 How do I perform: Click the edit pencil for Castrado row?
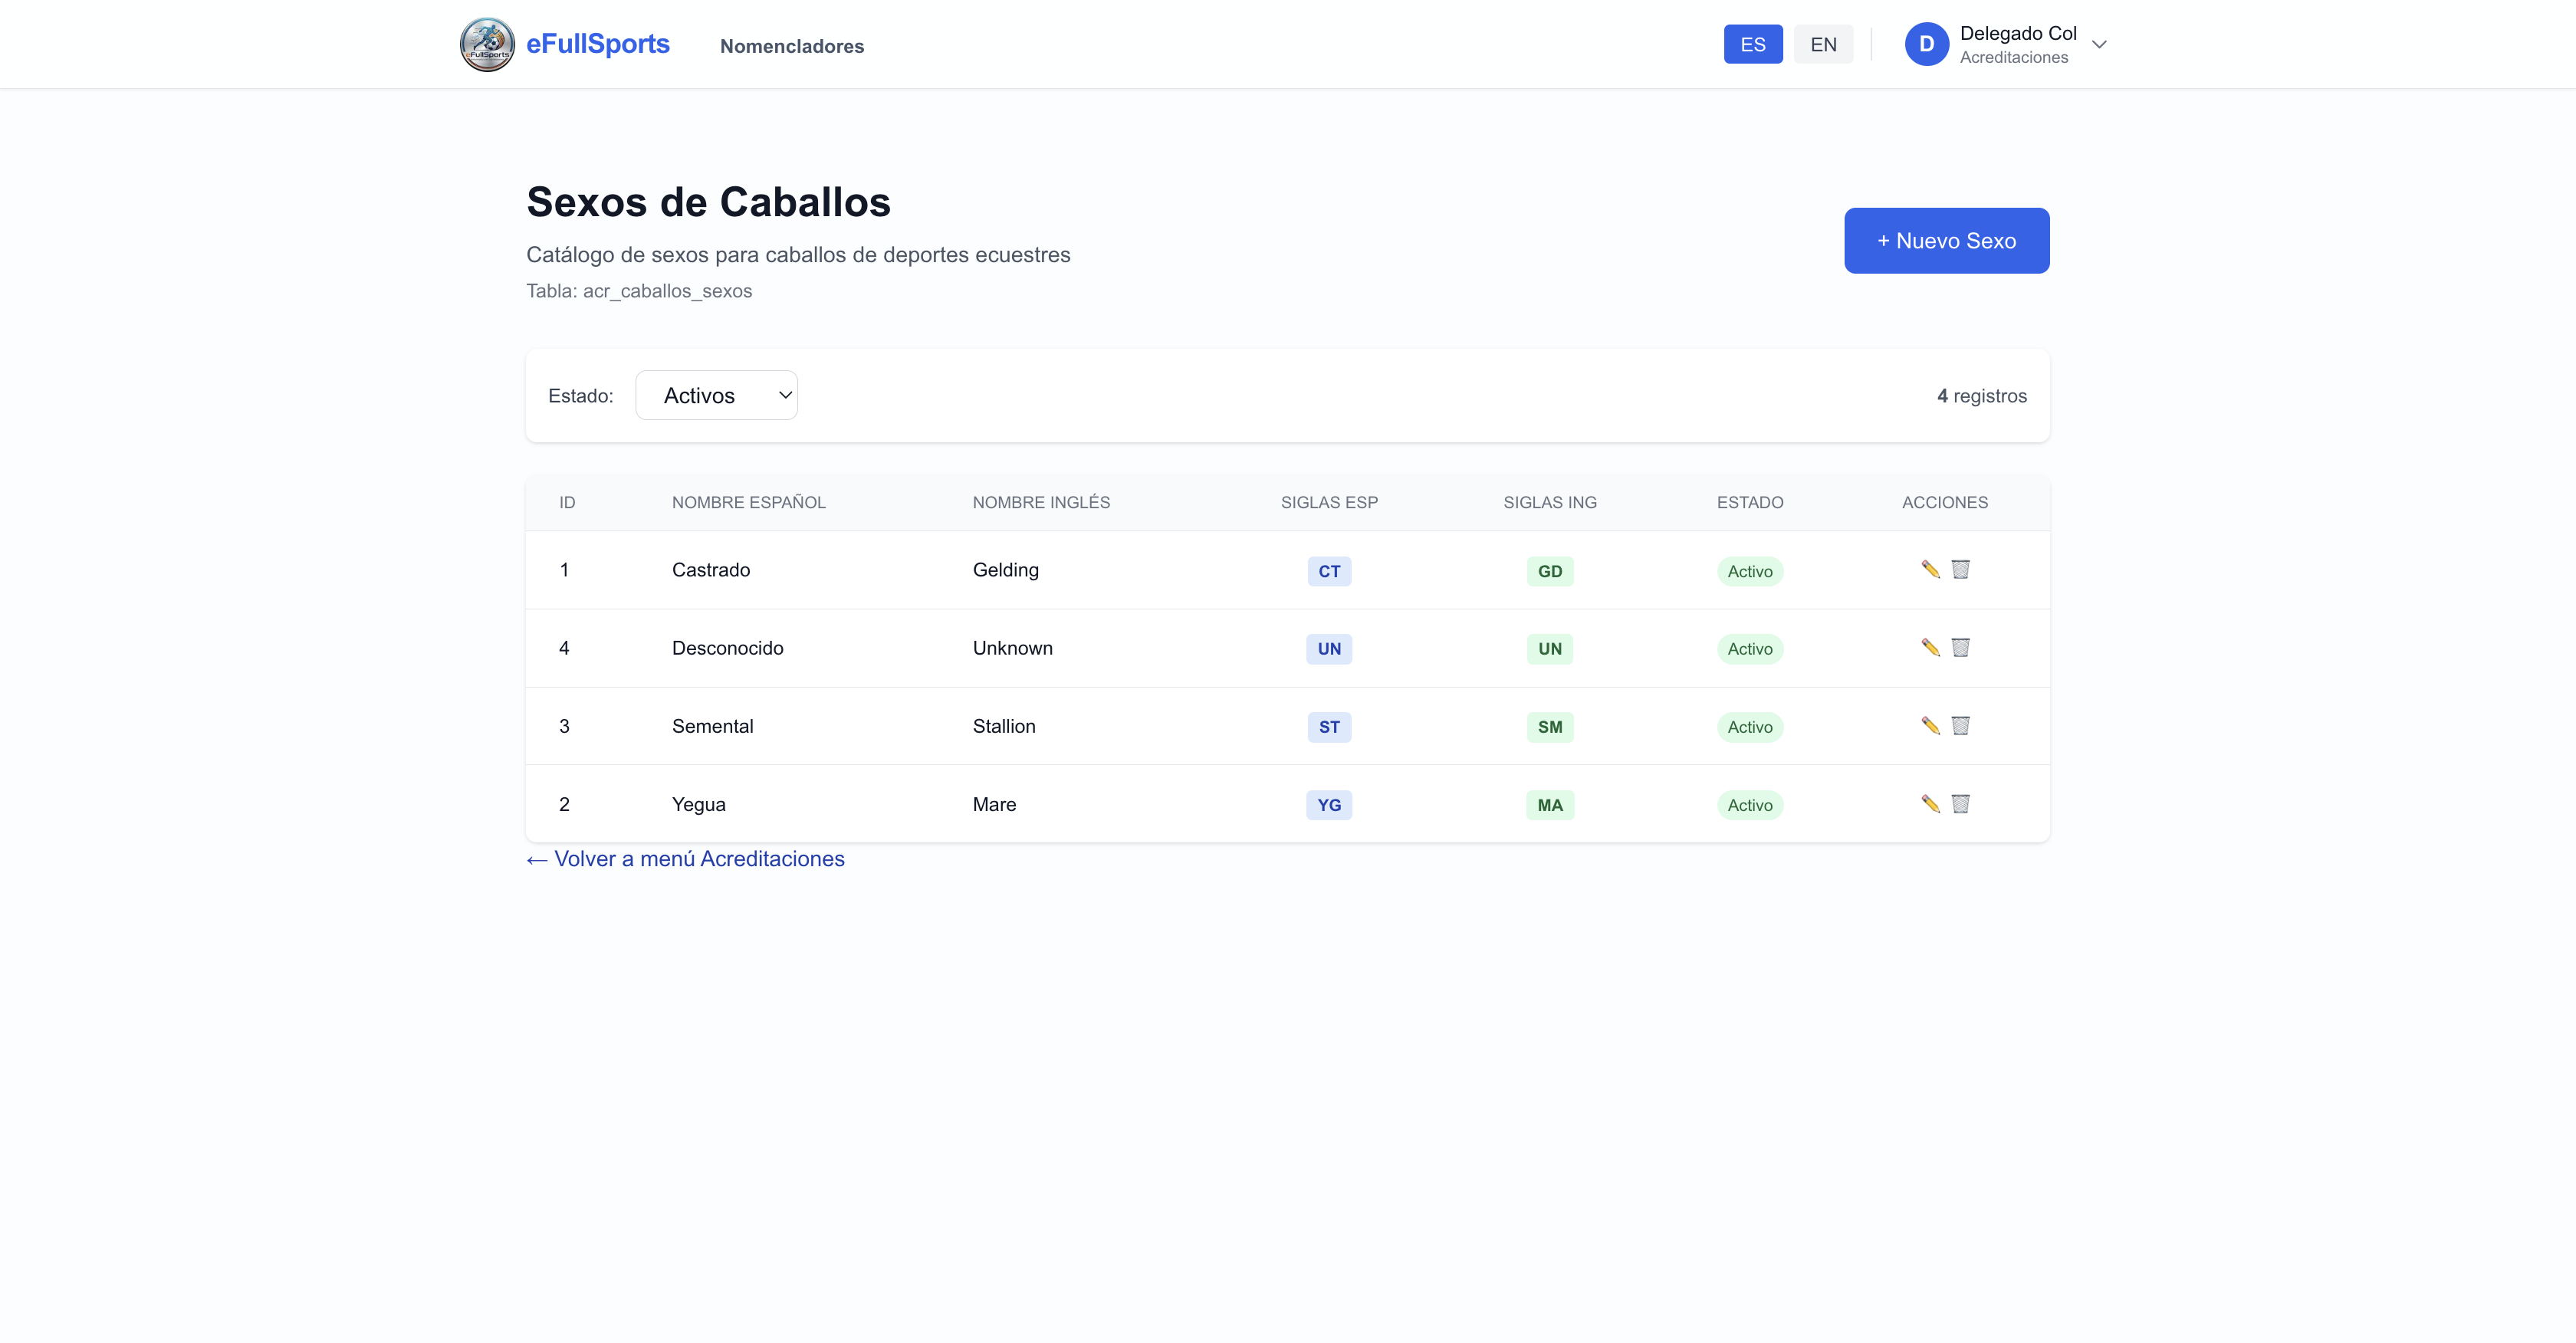(1930, 569)
